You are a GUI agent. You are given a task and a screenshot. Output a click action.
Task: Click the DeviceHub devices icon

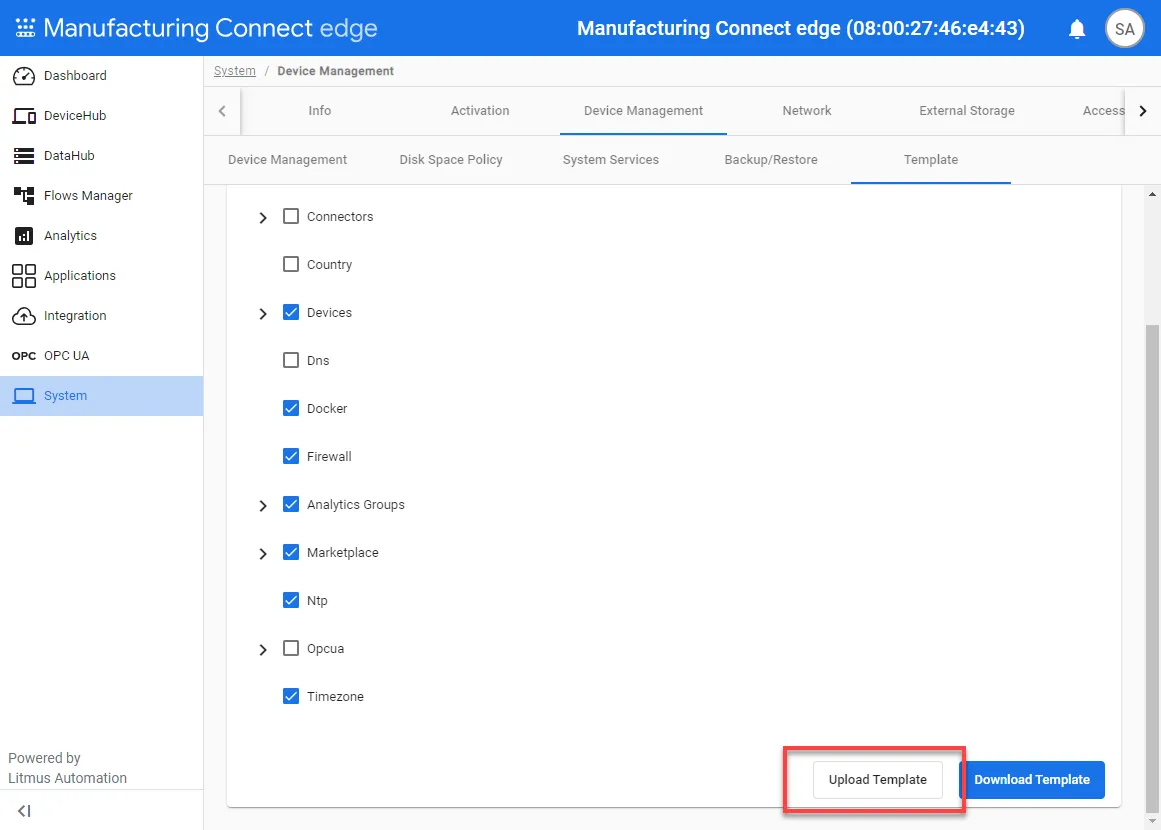tap(24, 116)
